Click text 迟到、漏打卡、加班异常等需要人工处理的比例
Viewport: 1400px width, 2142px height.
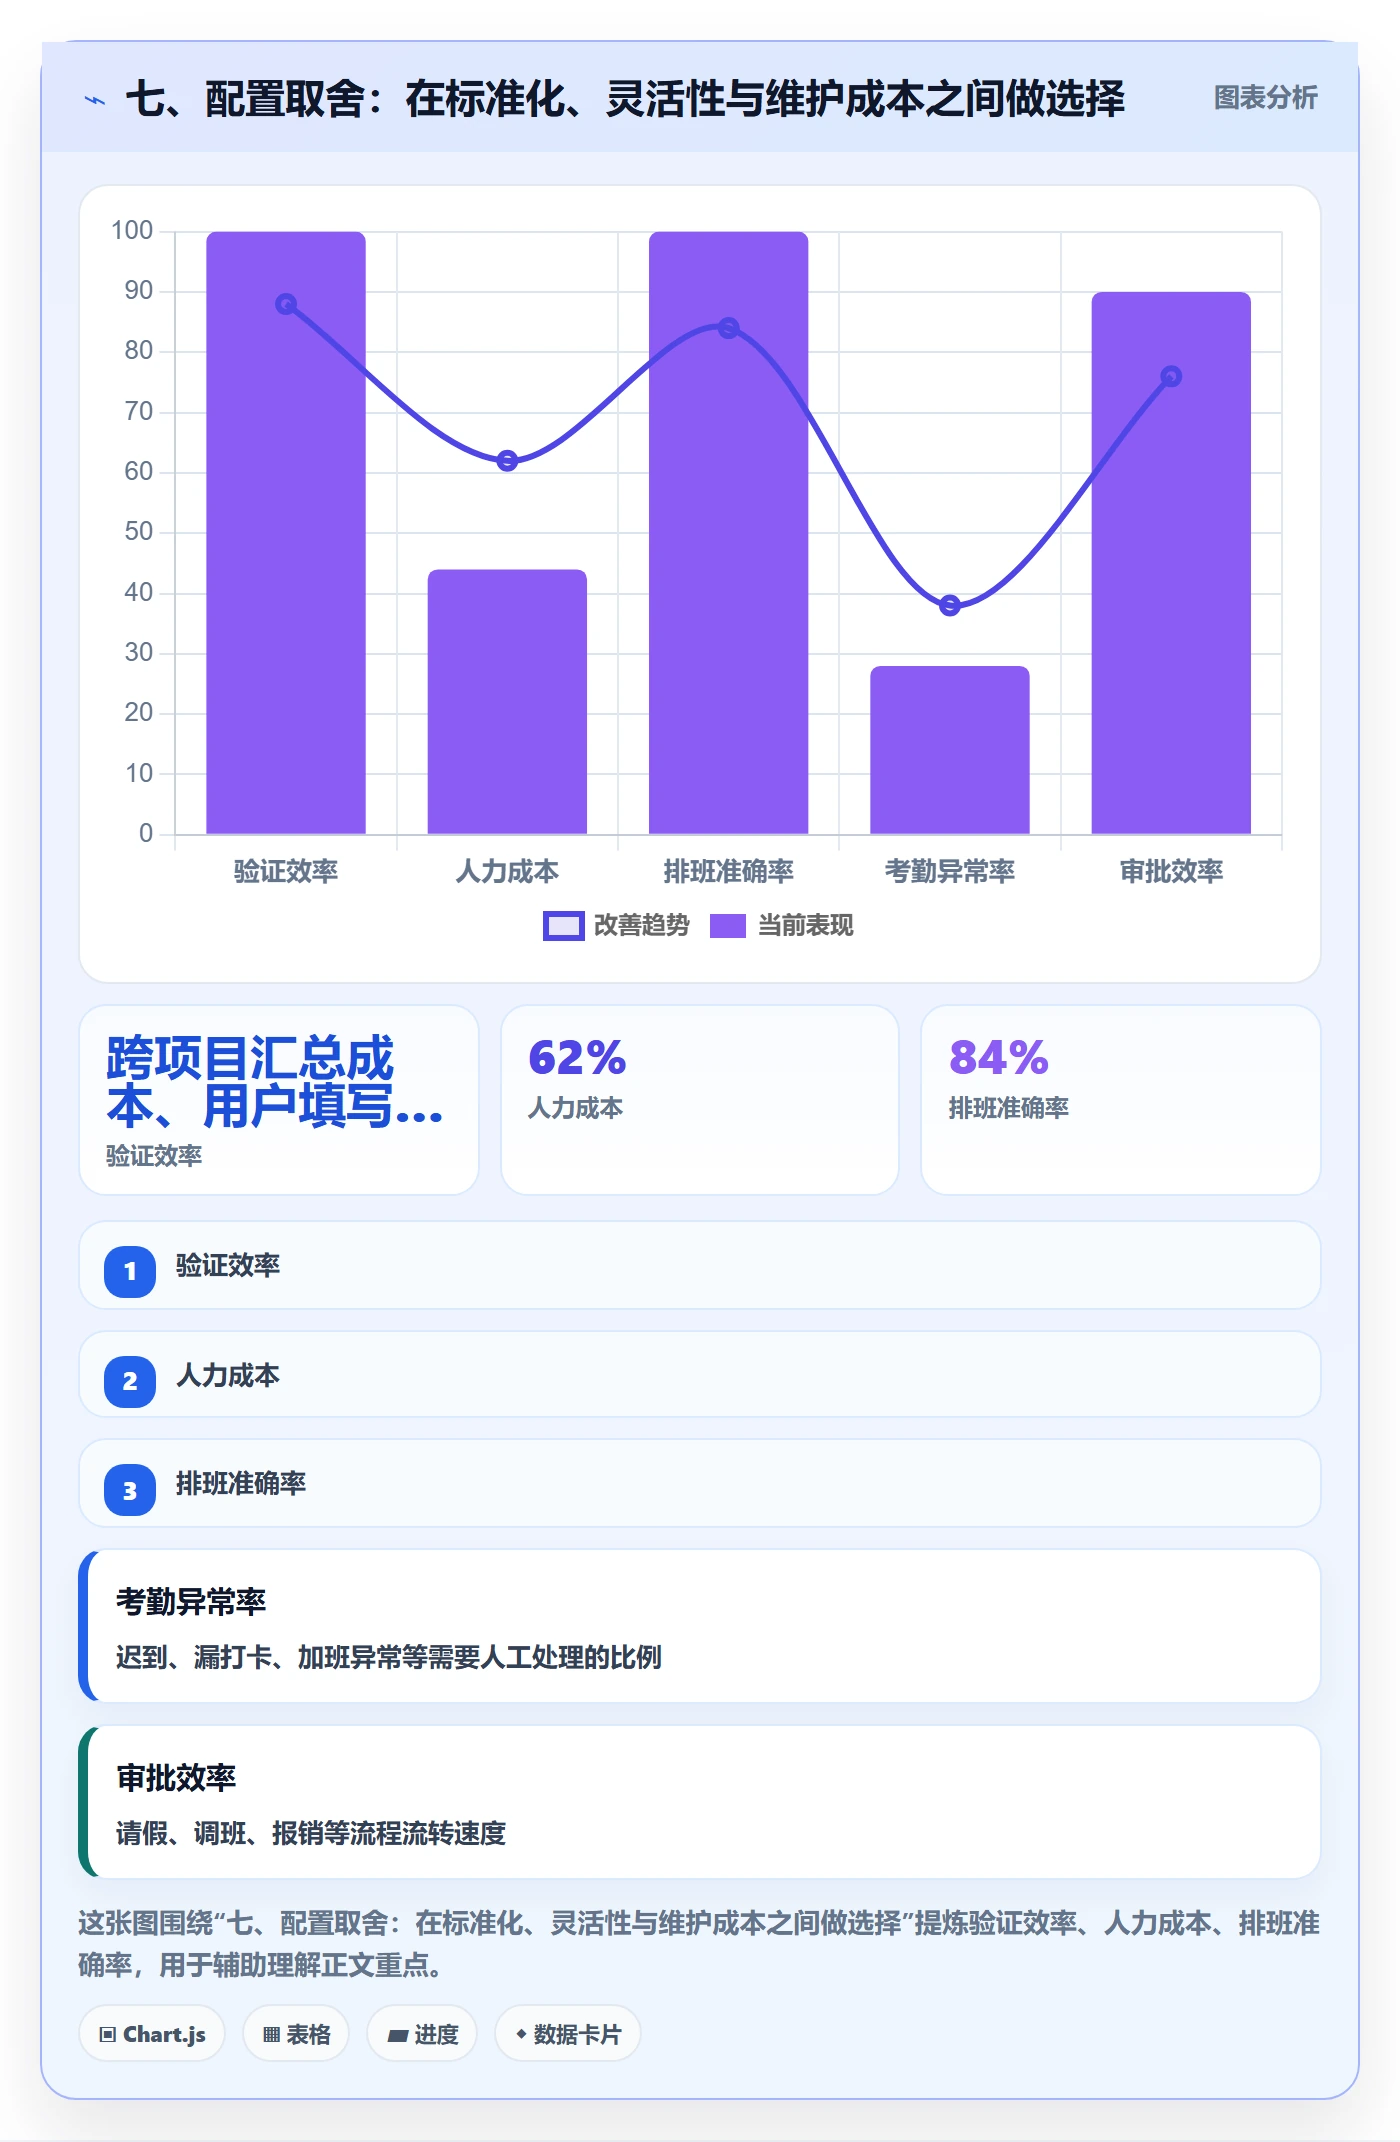click(388, 1657)
